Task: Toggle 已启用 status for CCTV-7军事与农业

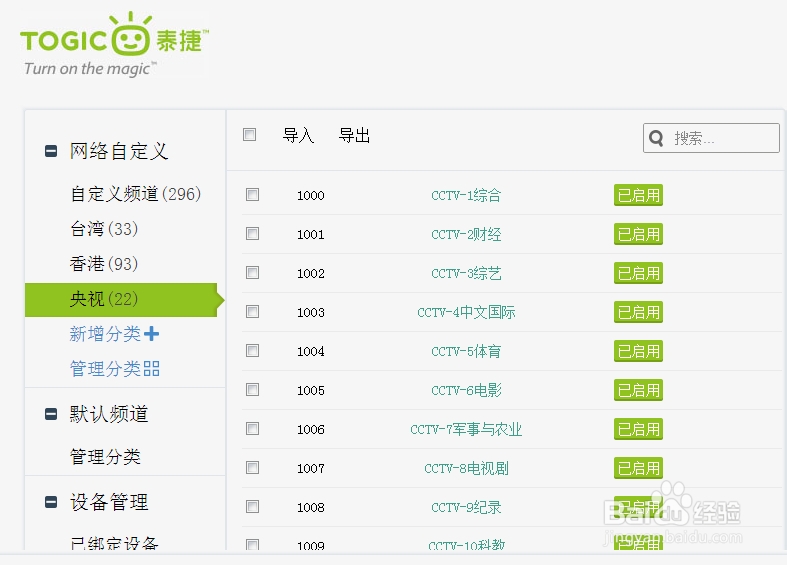Action: (x=638, y=430)
